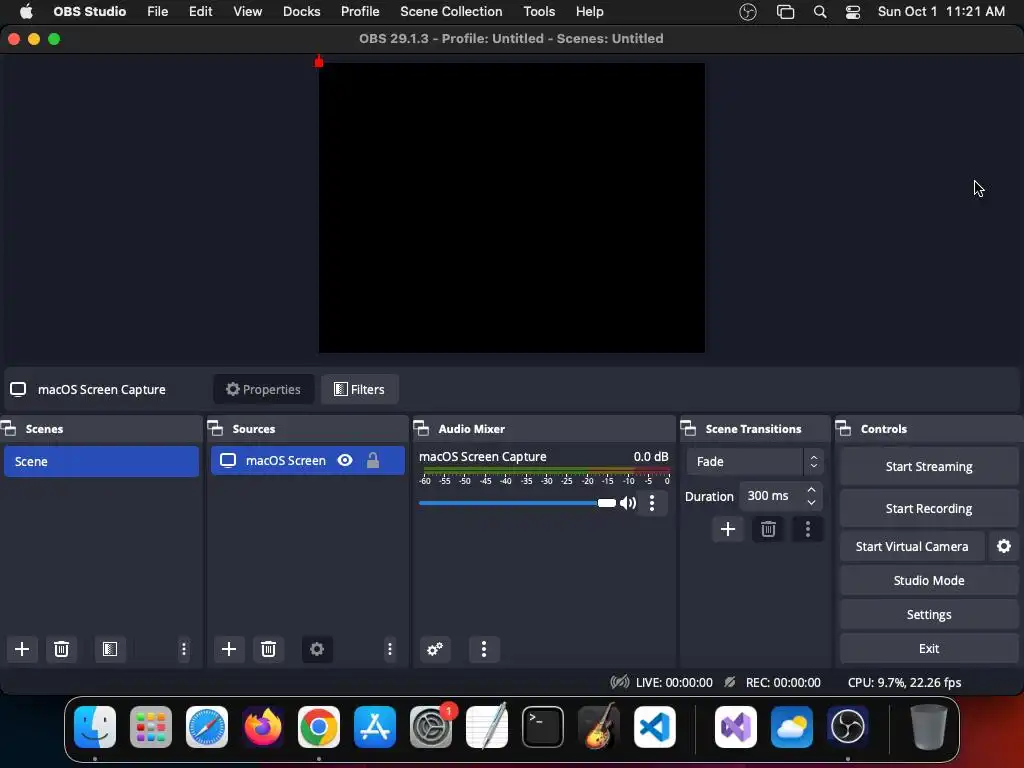Undock the Audio Mixer panel icon
The image size is (1024, 768).
pos(422,428)
